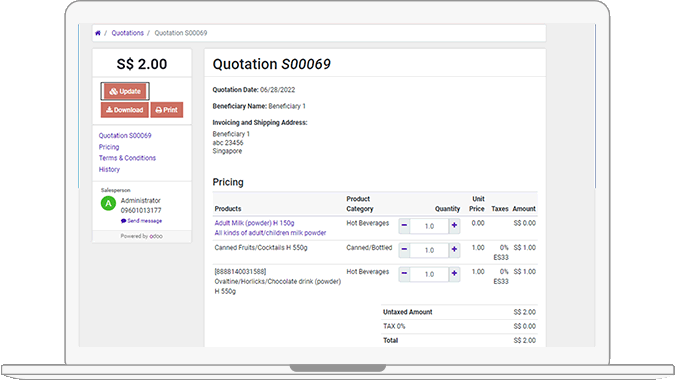Click the 'Quantity' column header

[x=447, y=209]
